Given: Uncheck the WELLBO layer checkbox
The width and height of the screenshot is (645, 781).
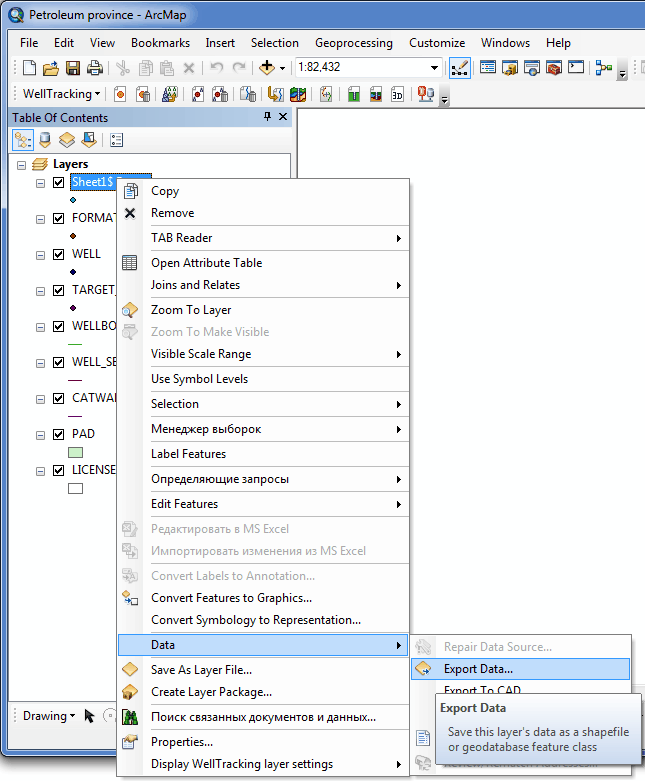Looking at the screenshot, I should coord(59,326).
